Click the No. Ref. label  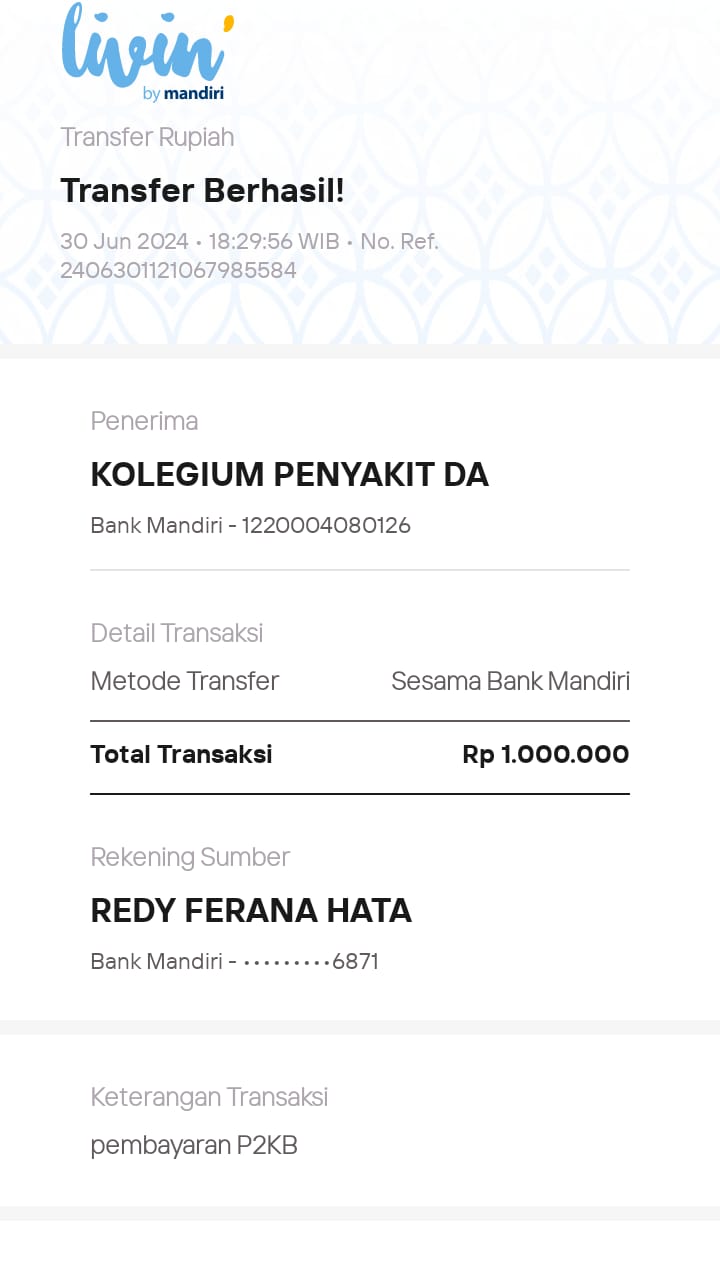(399, 242)
